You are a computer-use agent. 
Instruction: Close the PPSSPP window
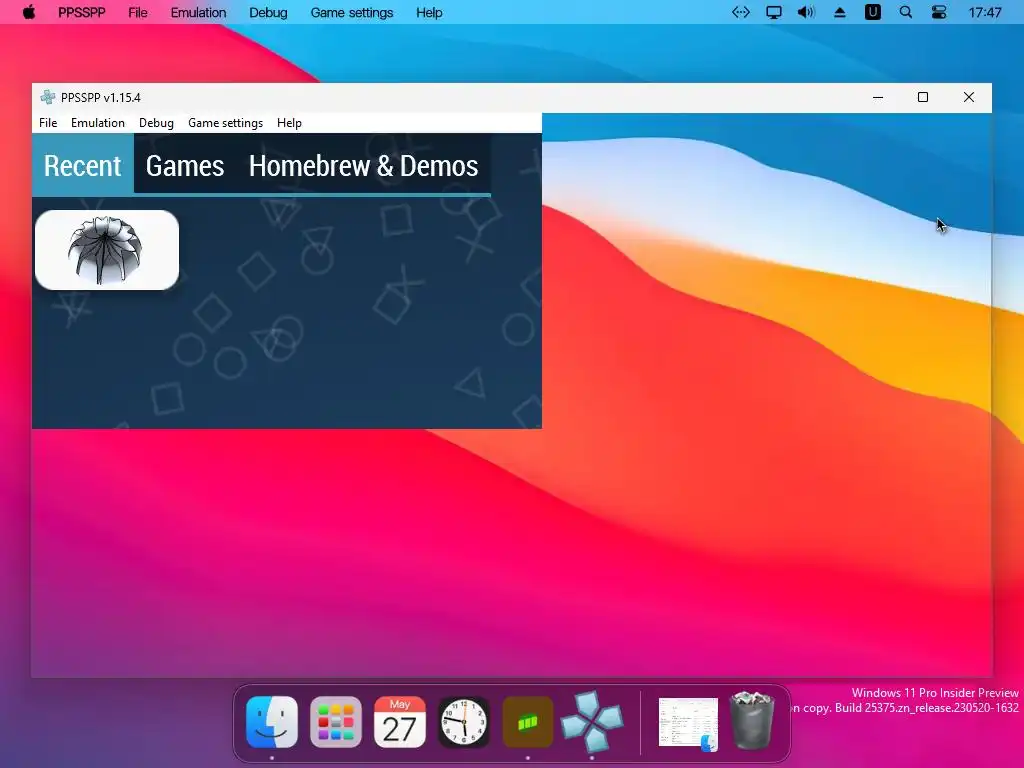click(969, 97)
